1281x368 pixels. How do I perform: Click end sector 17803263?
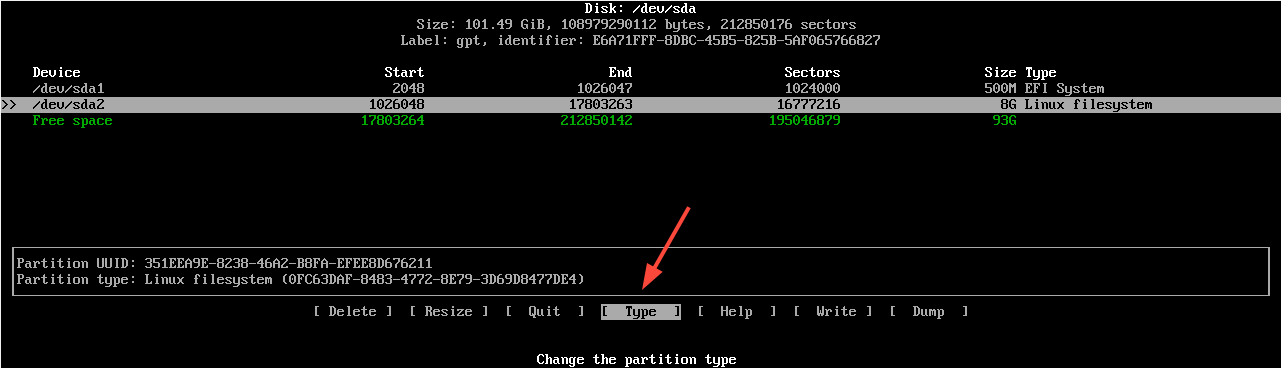tap(600, 105)
